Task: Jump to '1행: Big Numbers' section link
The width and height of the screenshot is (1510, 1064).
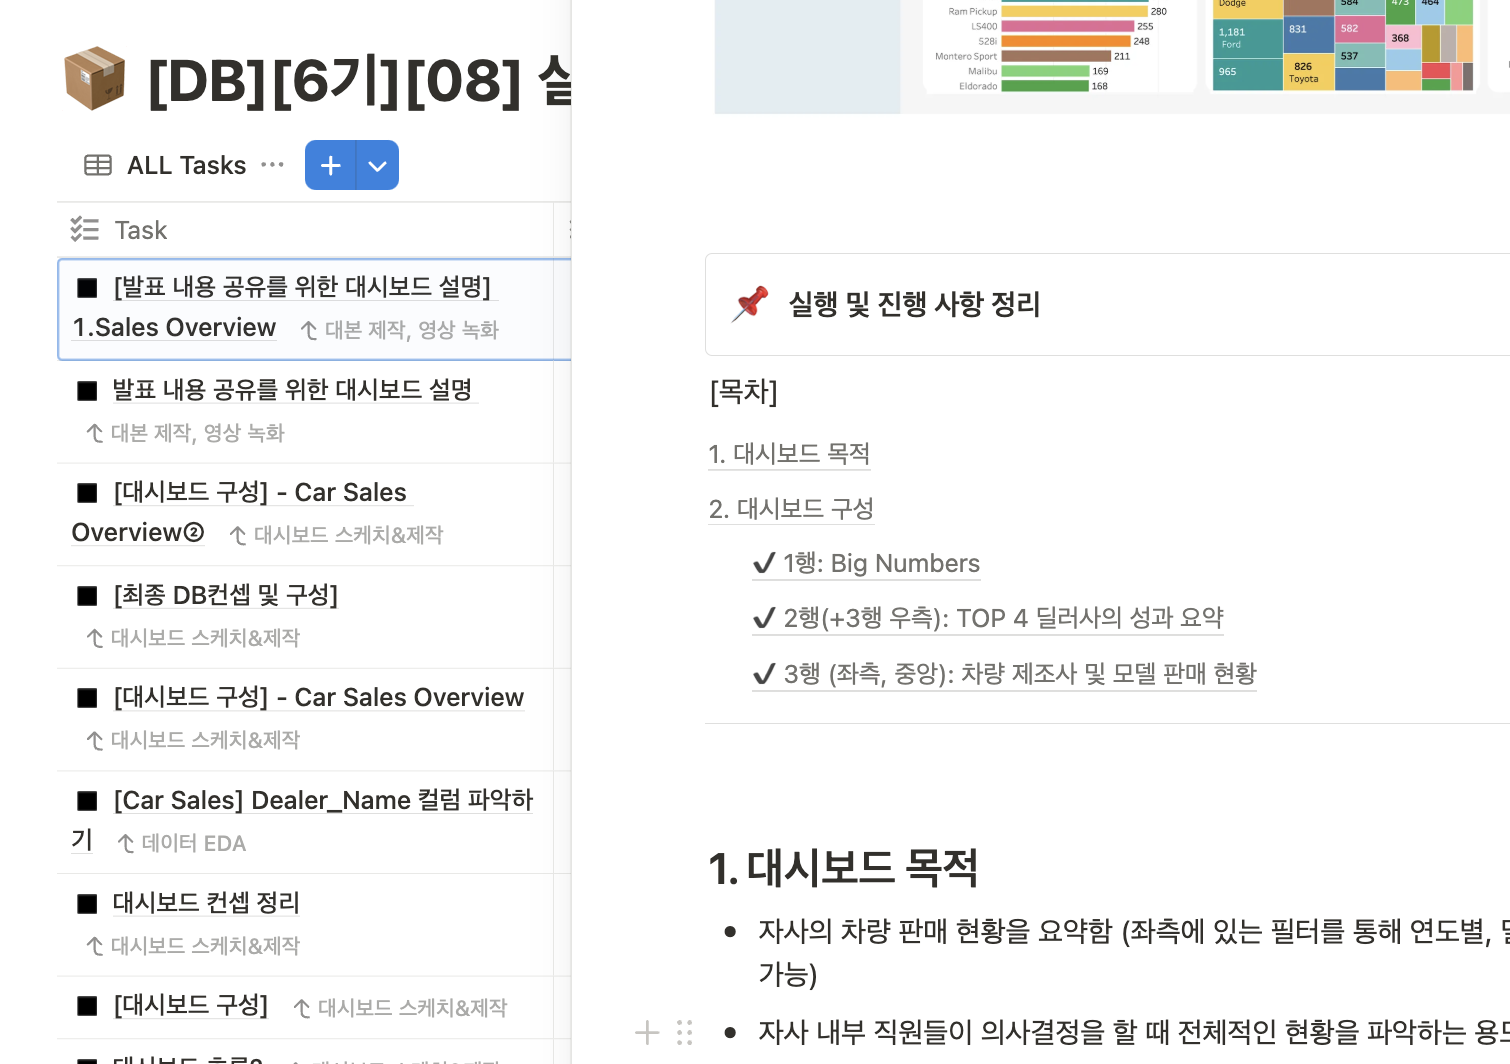Action: 866,563
